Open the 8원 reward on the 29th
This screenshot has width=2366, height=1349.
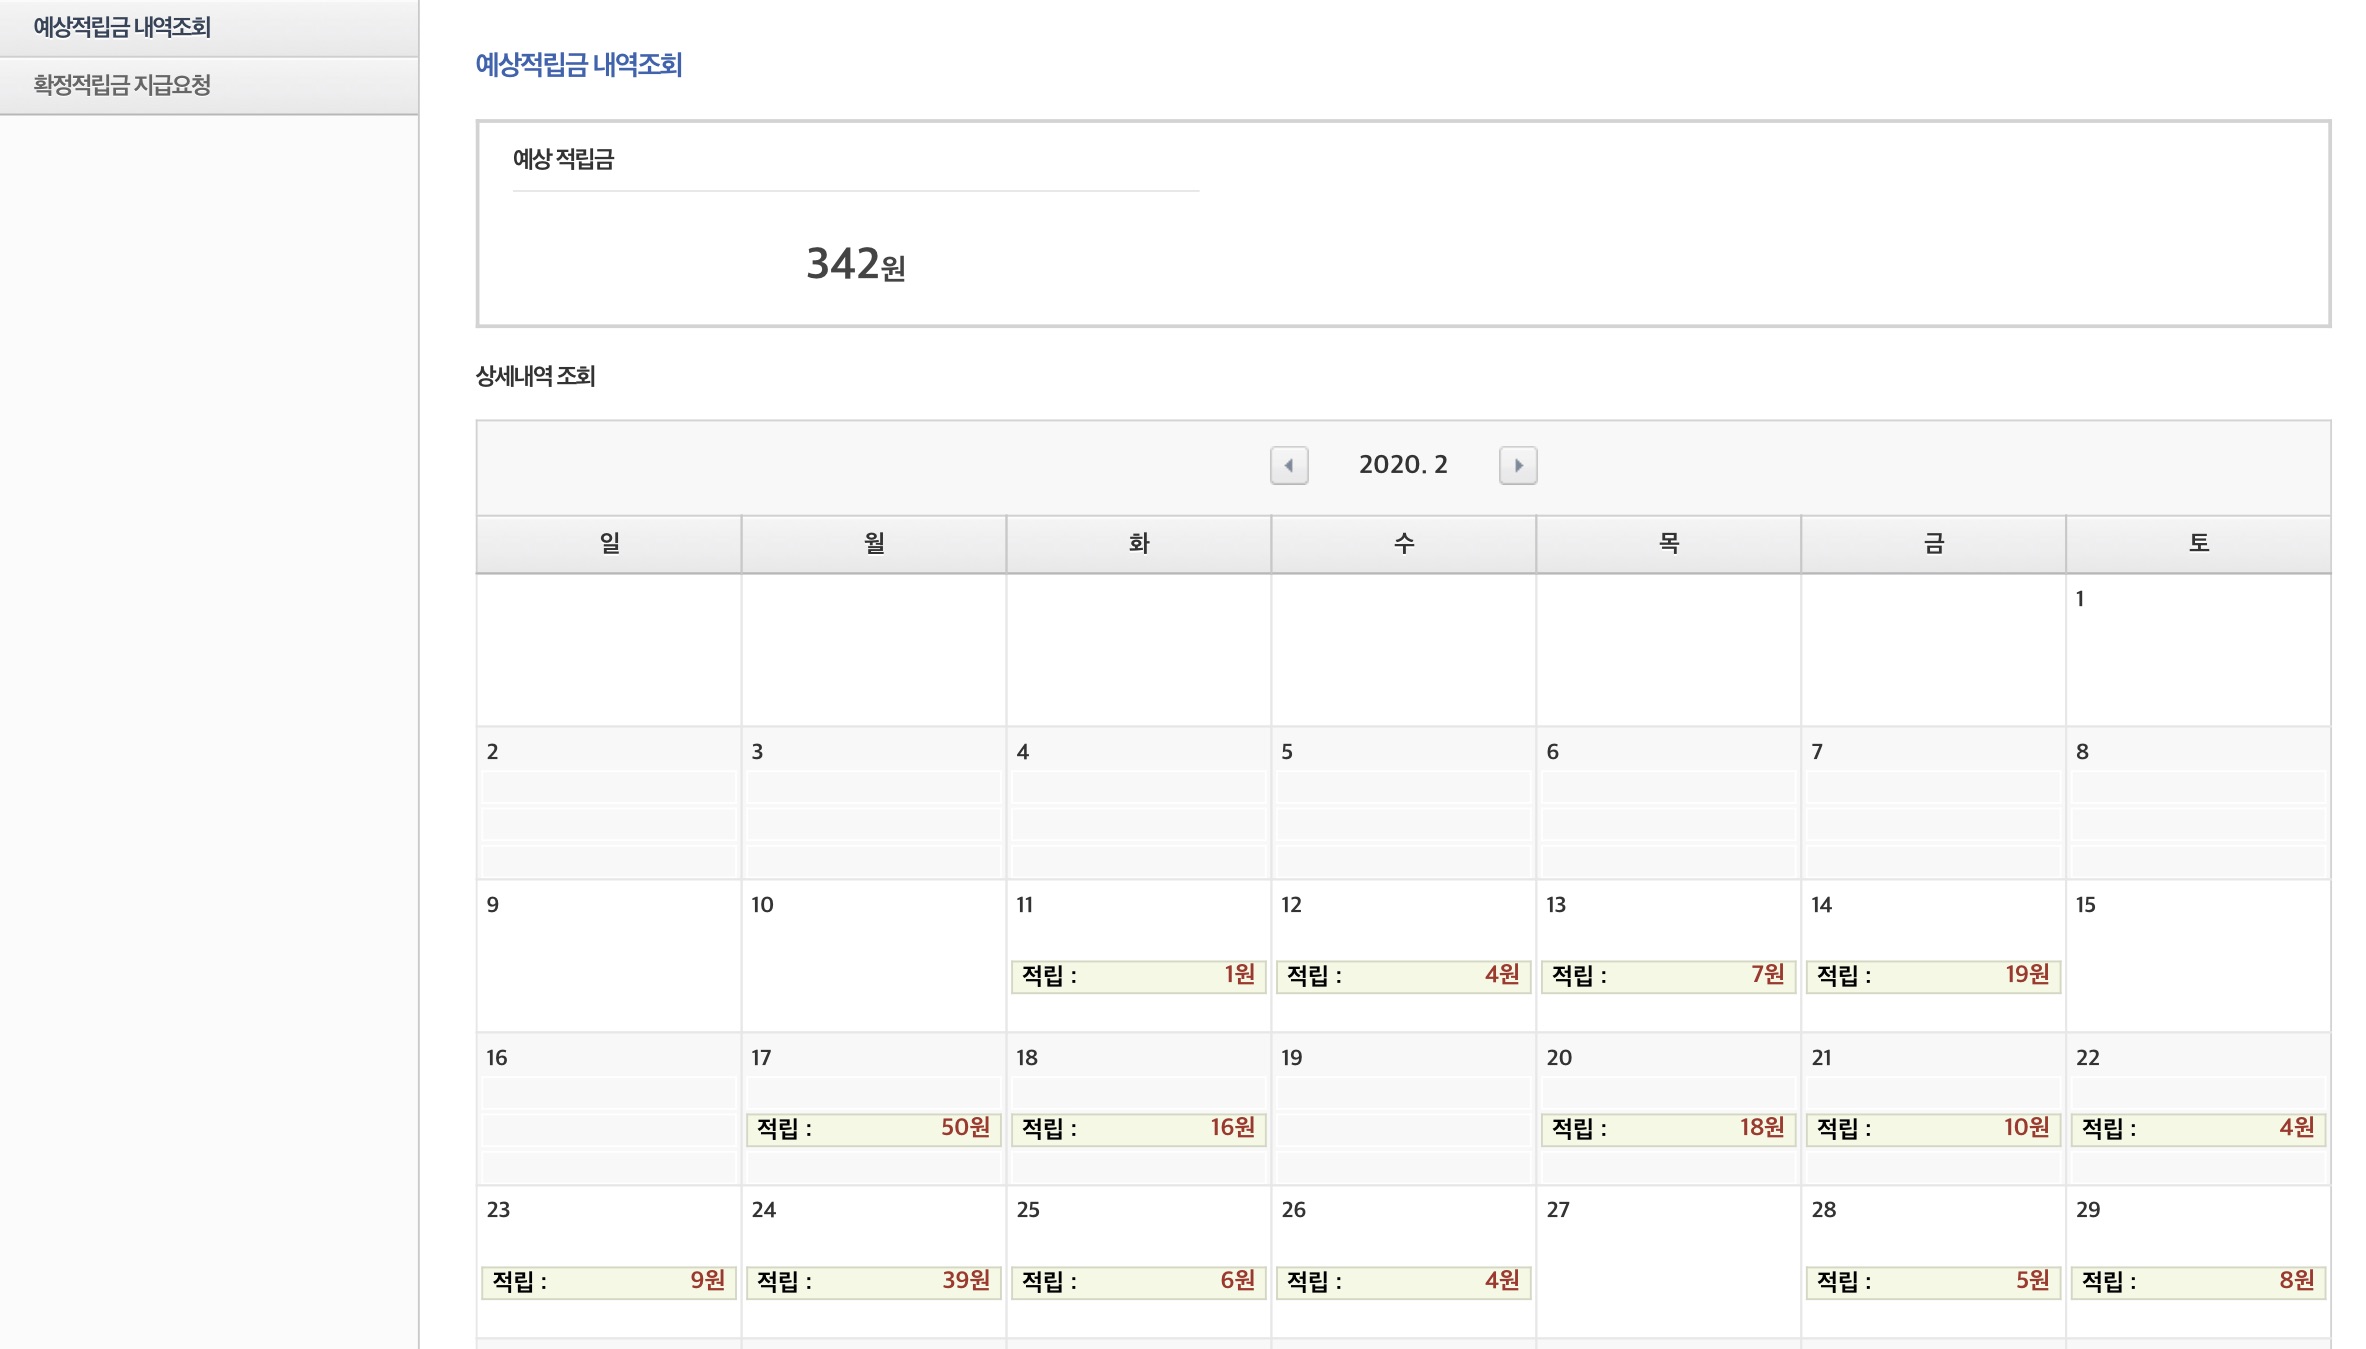coord(2197,1281)
